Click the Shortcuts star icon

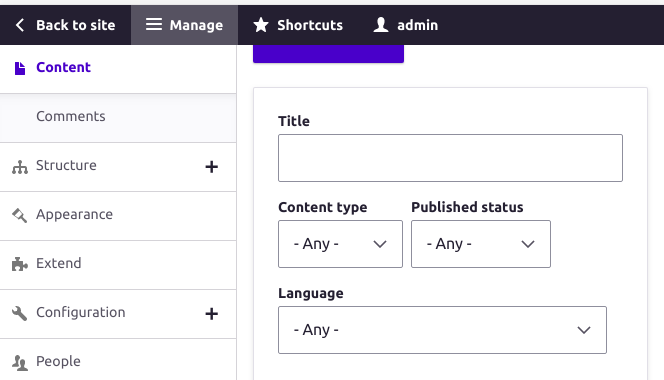(261, 25)
